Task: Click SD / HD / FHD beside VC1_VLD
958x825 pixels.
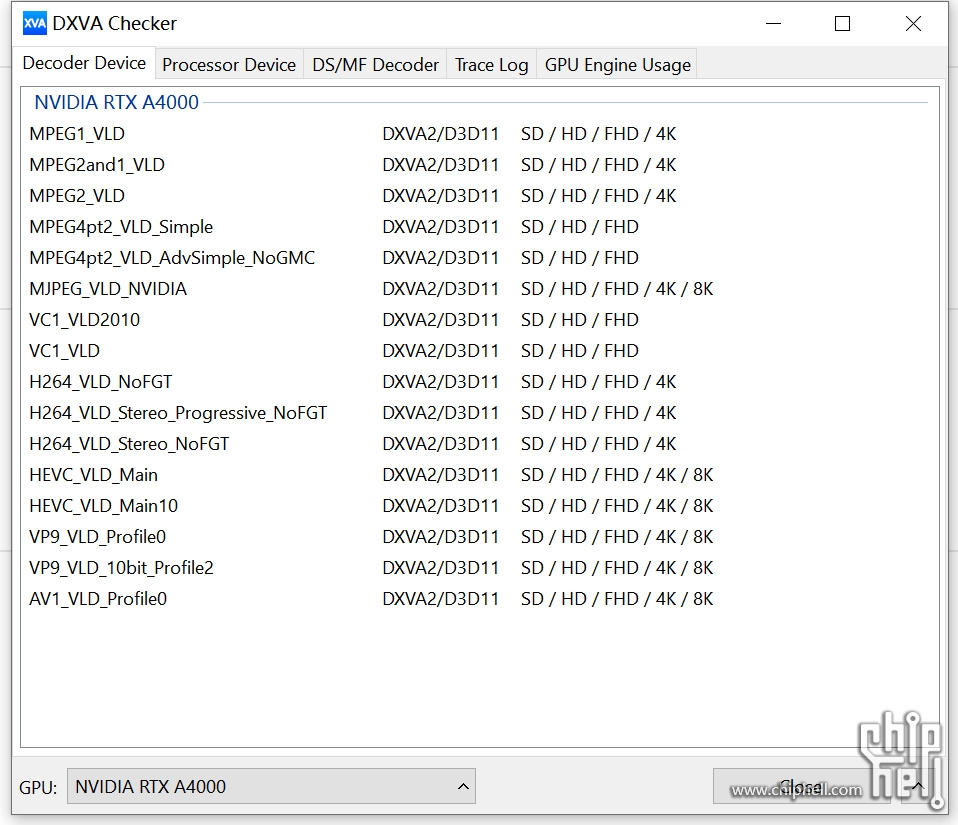Action: click(580, 351)
